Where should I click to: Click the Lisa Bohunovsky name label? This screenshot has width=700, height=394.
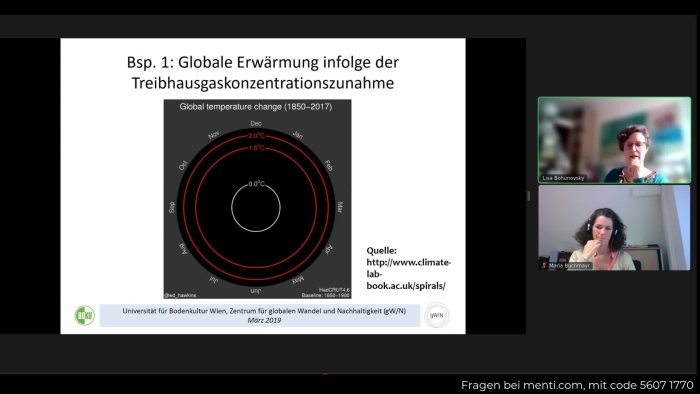[563, 178]
